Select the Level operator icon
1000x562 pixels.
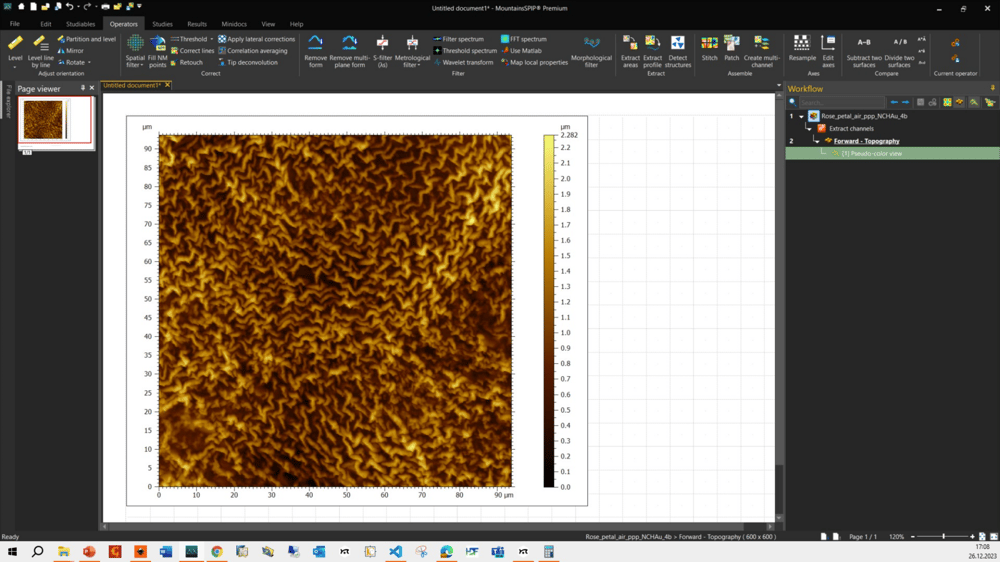[15, 45]
